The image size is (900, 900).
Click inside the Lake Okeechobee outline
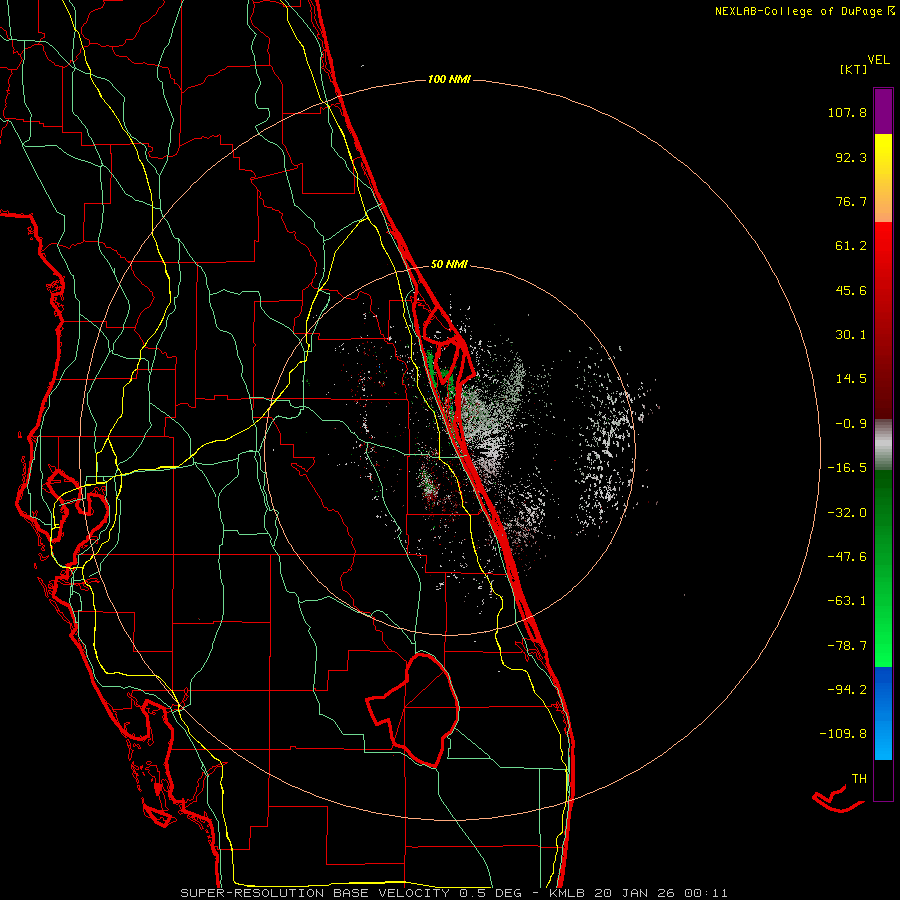coord(425,709)
